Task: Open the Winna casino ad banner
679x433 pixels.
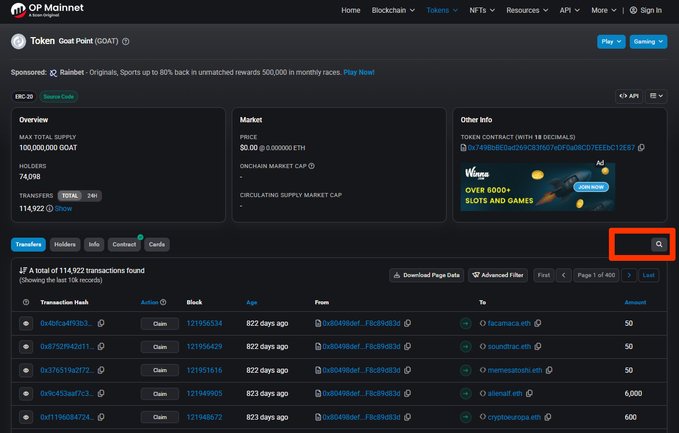Action: click(537, 187)
